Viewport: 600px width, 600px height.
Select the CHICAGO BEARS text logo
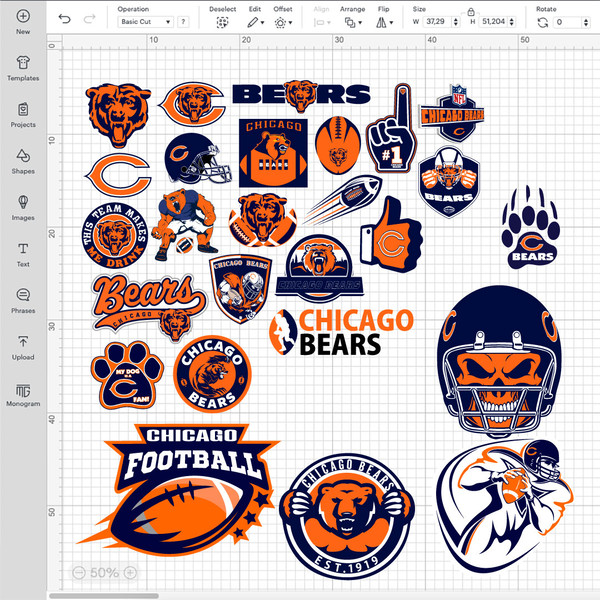pos(341,332)
